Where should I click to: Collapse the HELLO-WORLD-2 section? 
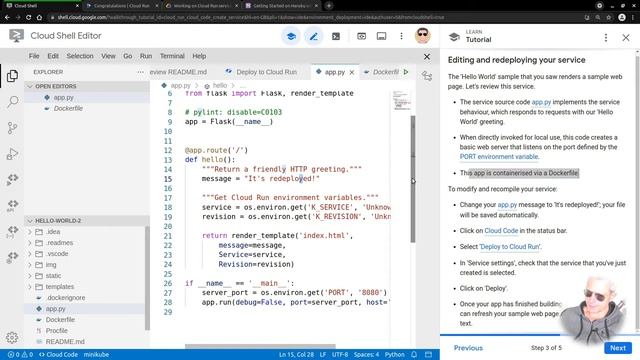(x=30, y=220)
